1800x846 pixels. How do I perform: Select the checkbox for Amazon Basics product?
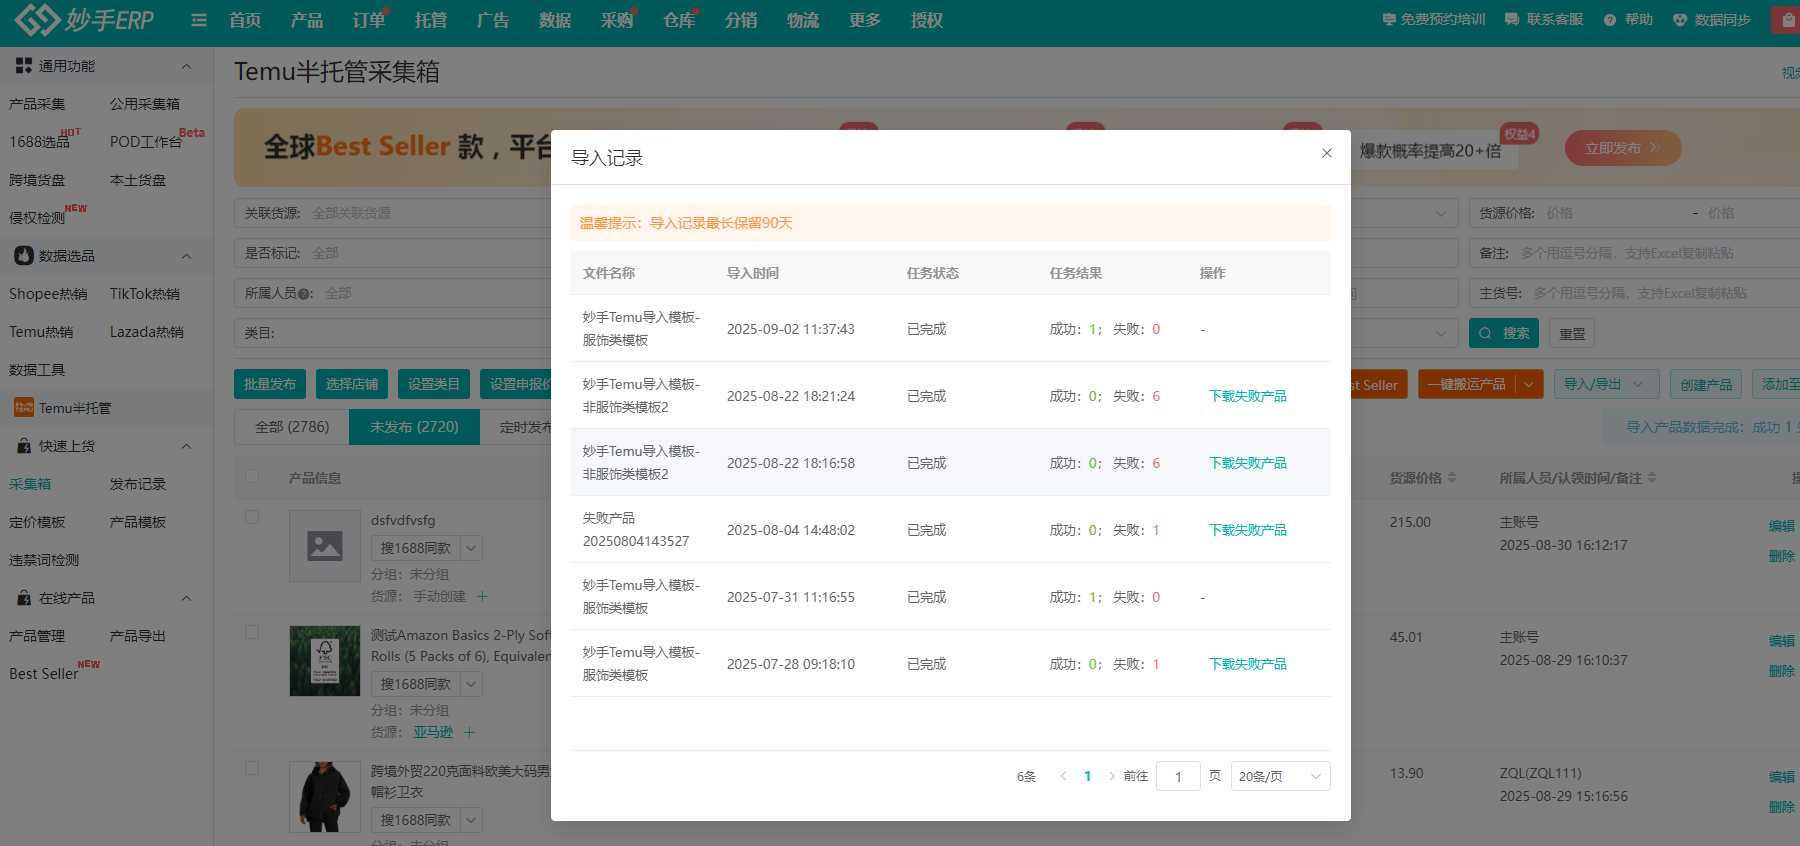coord(252,632)
